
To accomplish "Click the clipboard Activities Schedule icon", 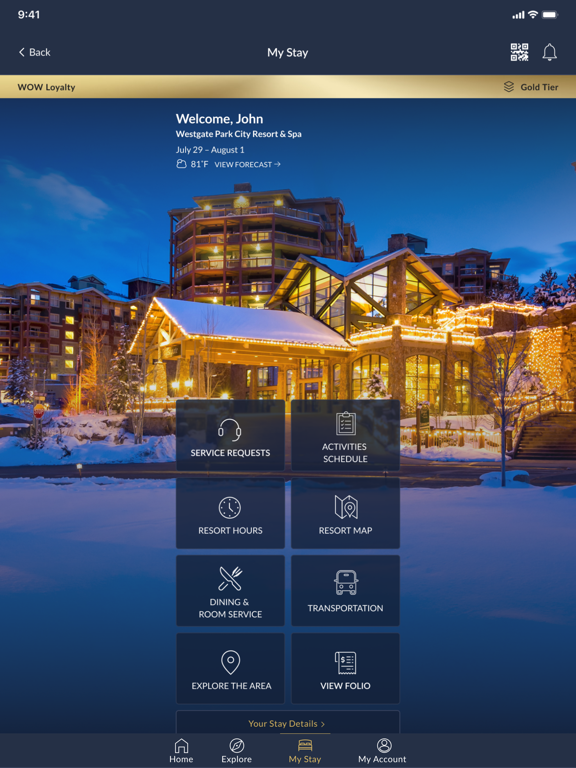I will pyautogui.click(x=346, y=424).
